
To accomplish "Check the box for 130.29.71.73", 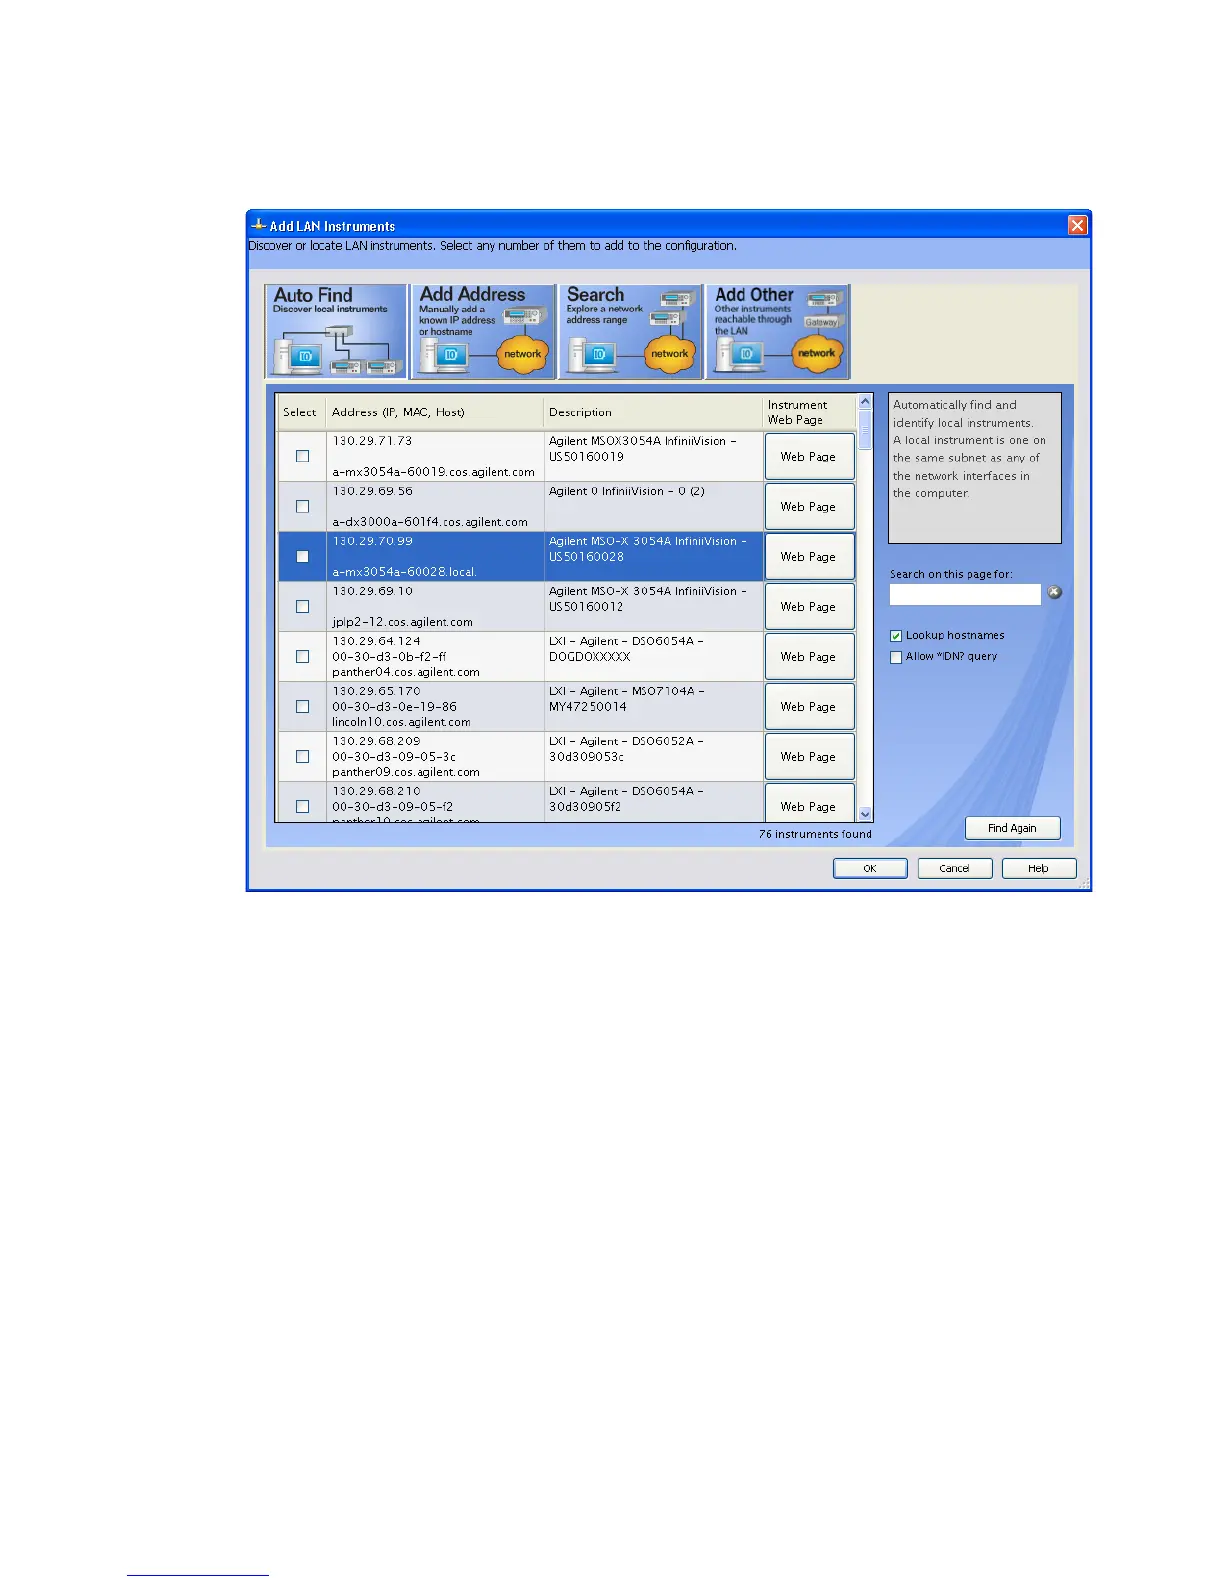I will 302,456.
